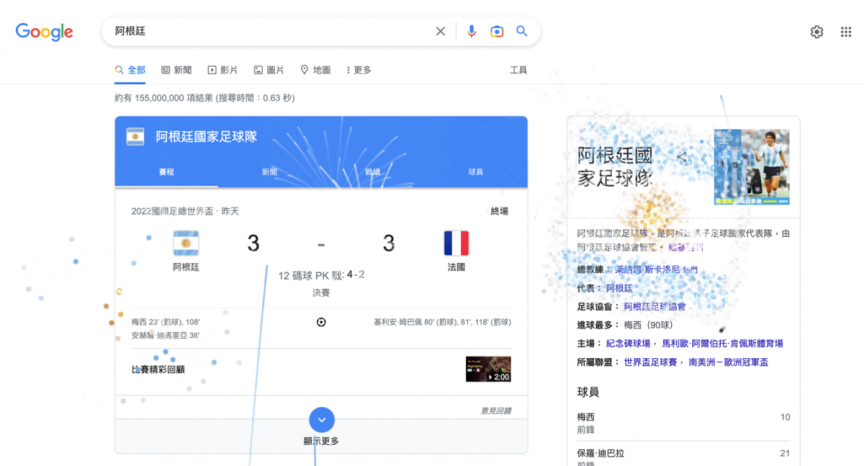Open 阿根廷 representative link
The image size is (864, 466).
click(x=619, y=288)
